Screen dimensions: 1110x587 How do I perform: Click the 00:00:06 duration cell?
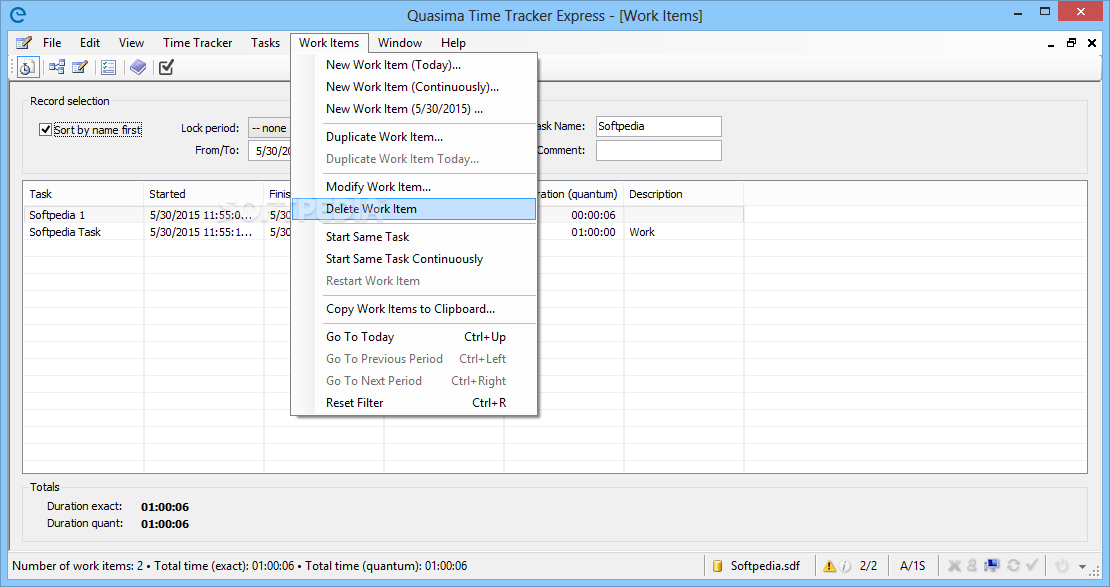pyautogui.click(x=593, y=215)
